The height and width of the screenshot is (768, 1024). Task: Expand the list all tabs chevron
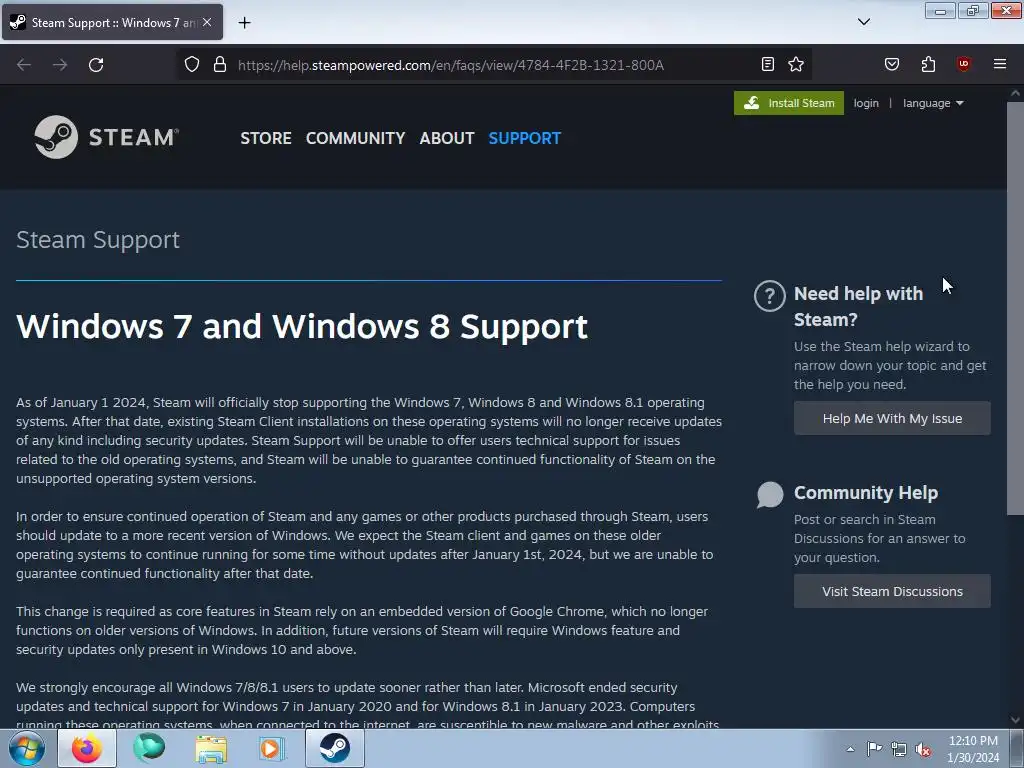864,22
